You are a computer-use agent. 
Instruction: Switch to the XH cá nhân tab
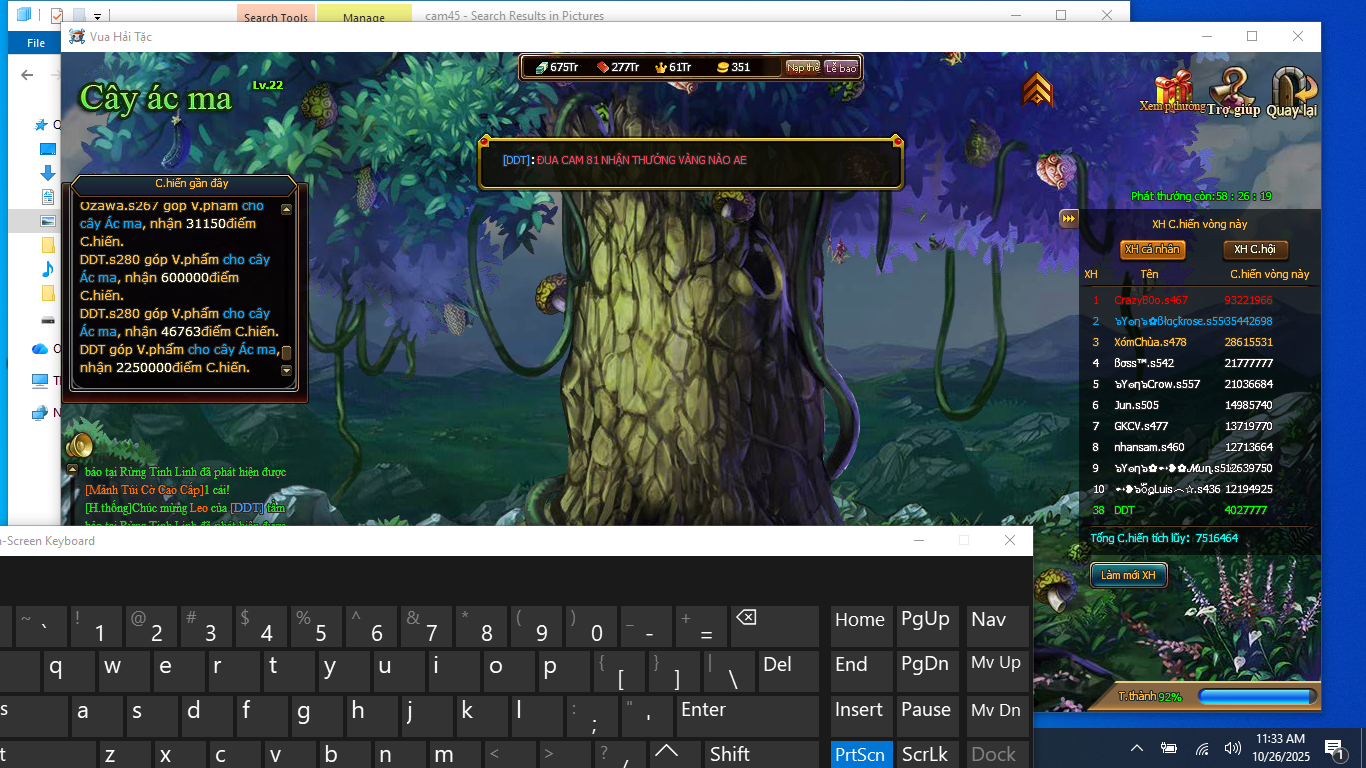coord(1152,250)
